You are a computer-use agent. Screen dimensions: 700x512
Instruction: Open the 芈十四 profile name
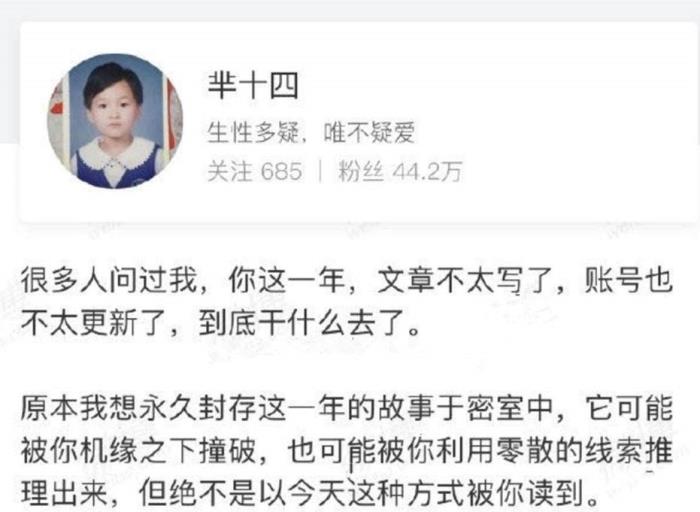(253, 85)
